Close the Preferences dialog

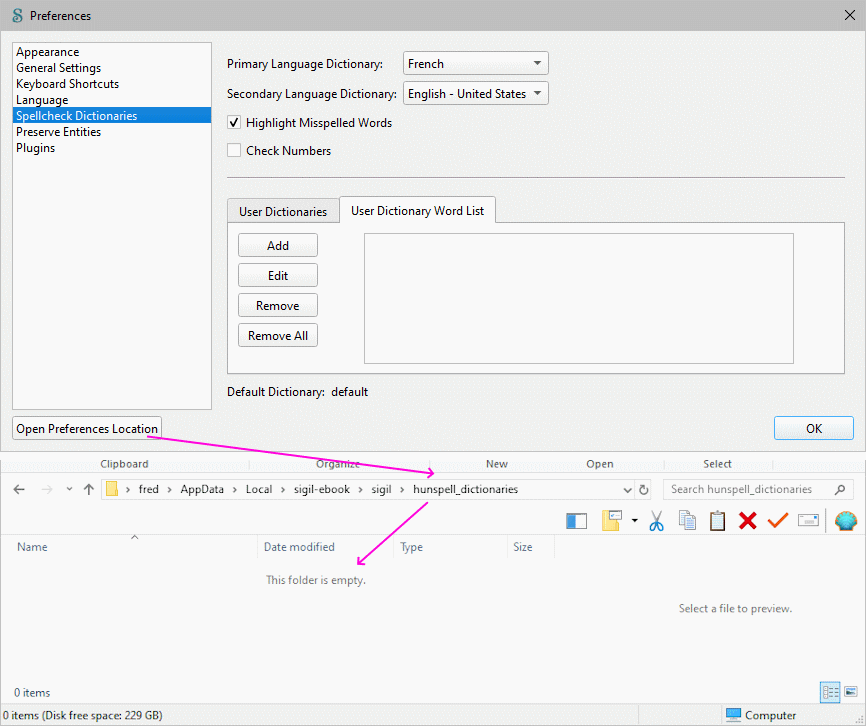[x=850, y=15]
